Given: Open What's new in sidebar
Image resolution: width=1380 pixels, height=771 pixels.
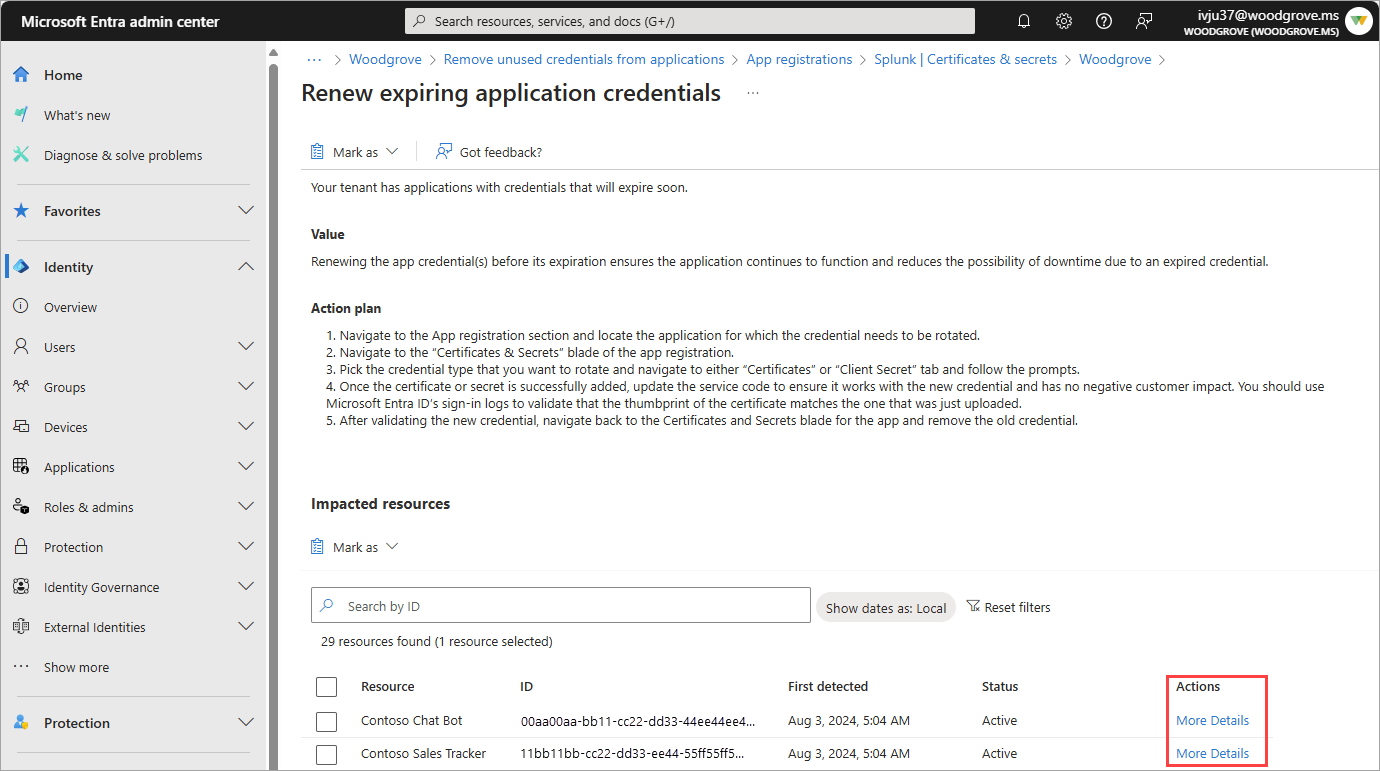Looking at the screenshot, I should (x=77, y=115).
